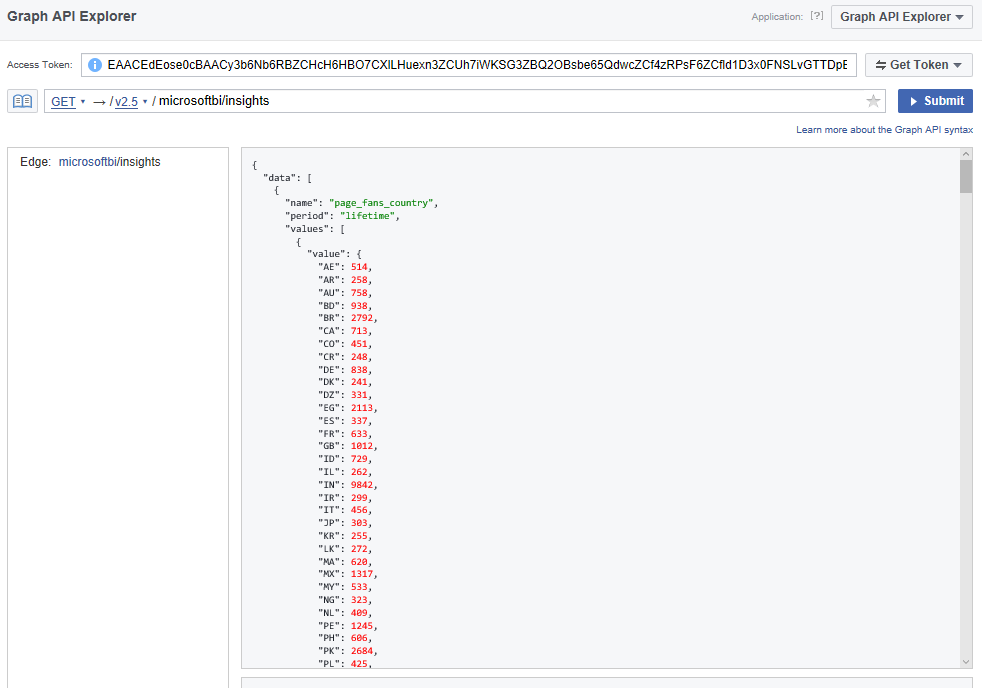This screenshot has width=982, height=688.
Task: Open Learn more about Graph API syntax
Action: [x=884, y=130]
